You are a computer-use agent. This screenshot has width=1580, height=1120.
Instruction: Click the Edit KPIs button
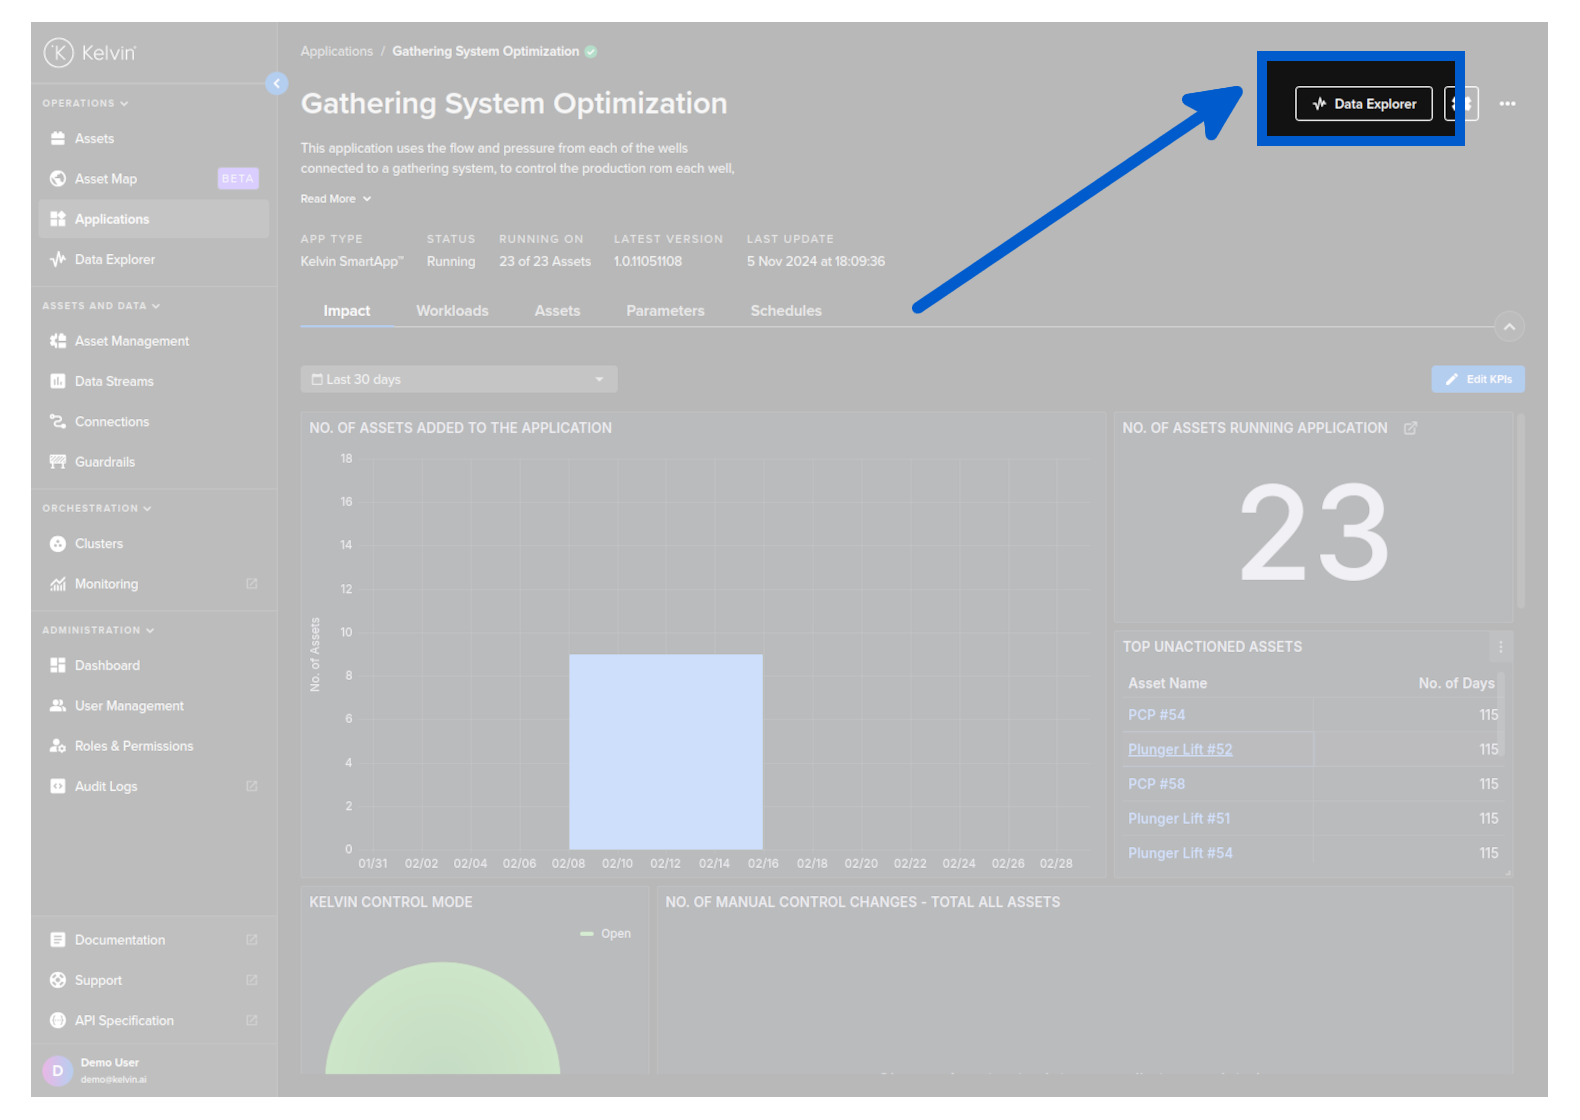click(1477, 380)
